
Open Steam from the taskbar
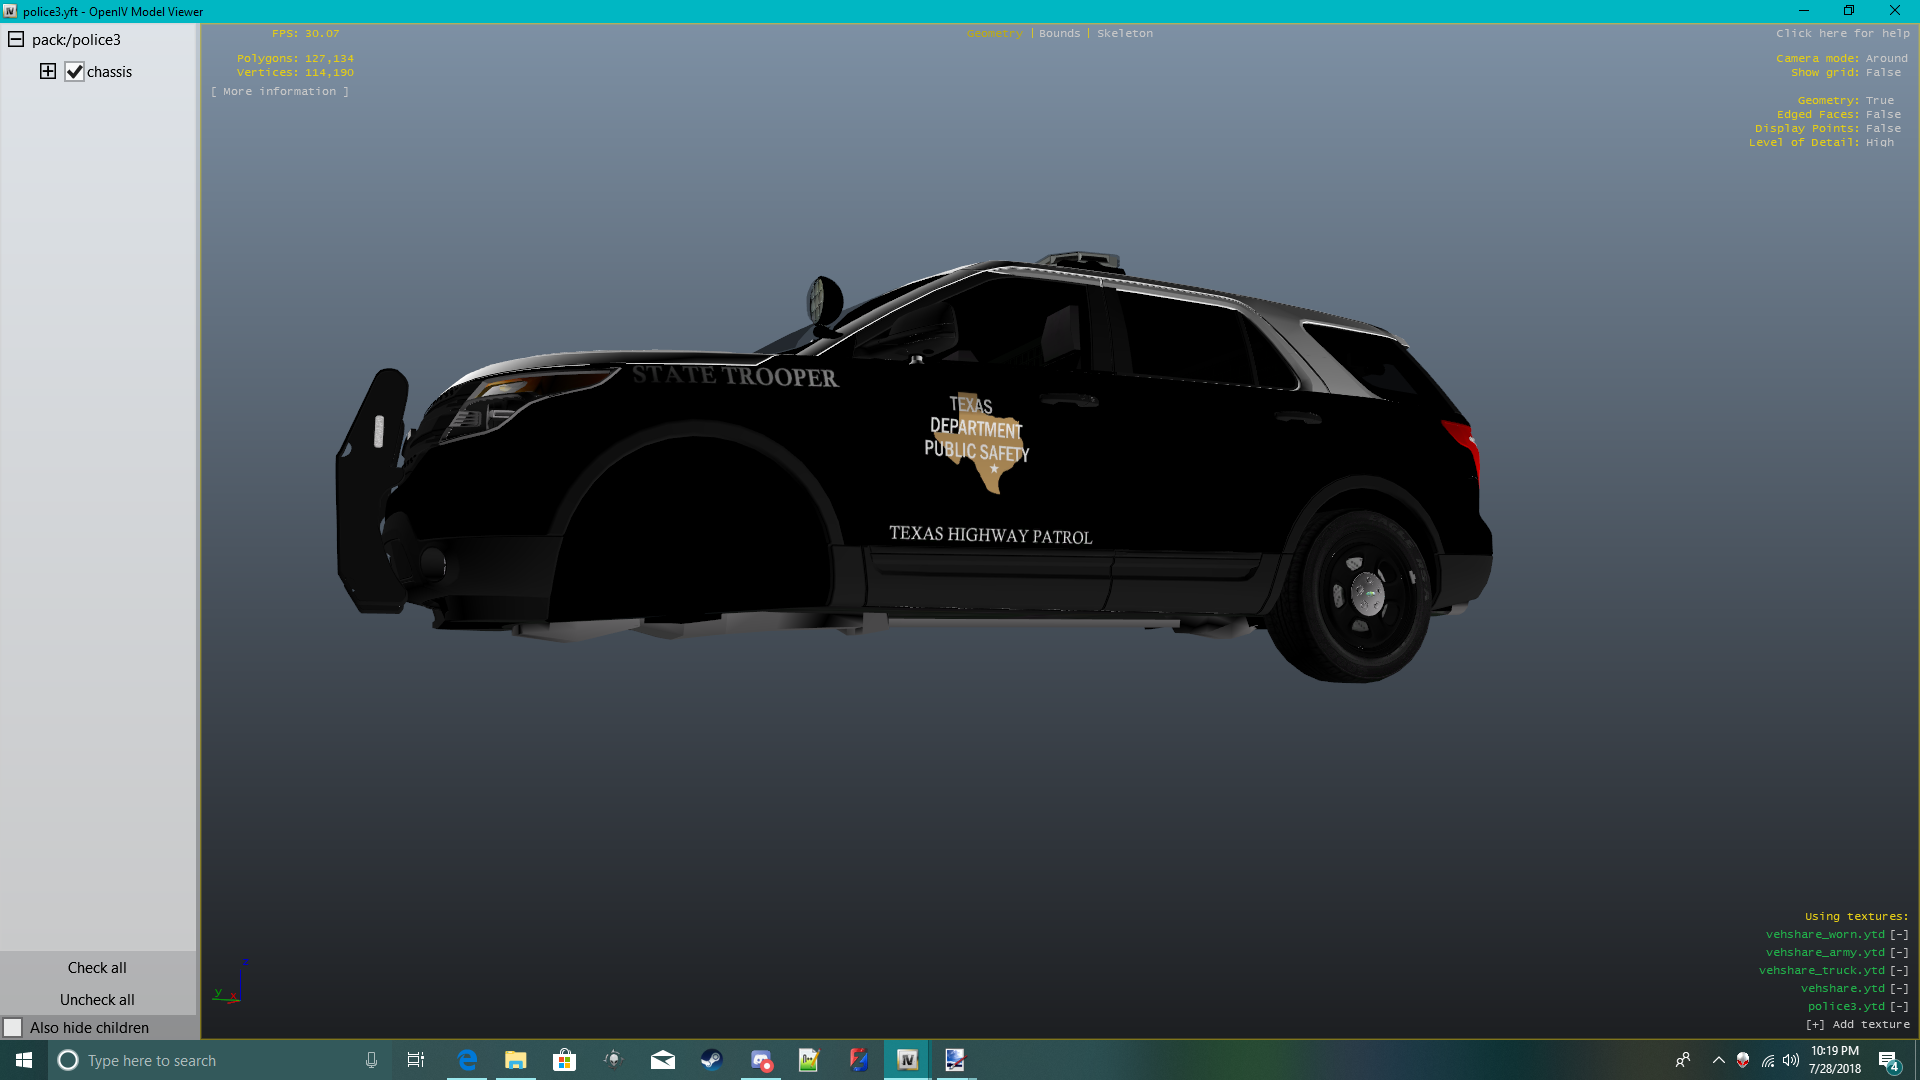click(x=711, y=1060)
